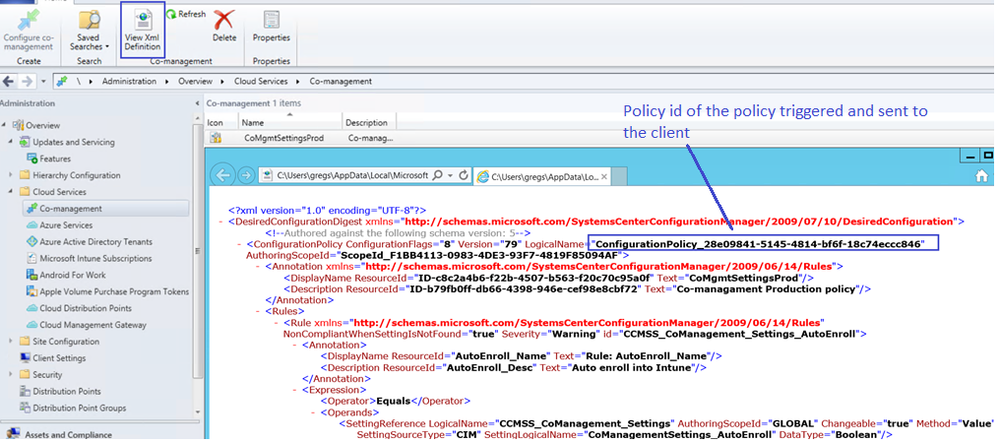Go back with the console back arrow
The height and width of the screenshot is (447, 999).
(9, 82)
